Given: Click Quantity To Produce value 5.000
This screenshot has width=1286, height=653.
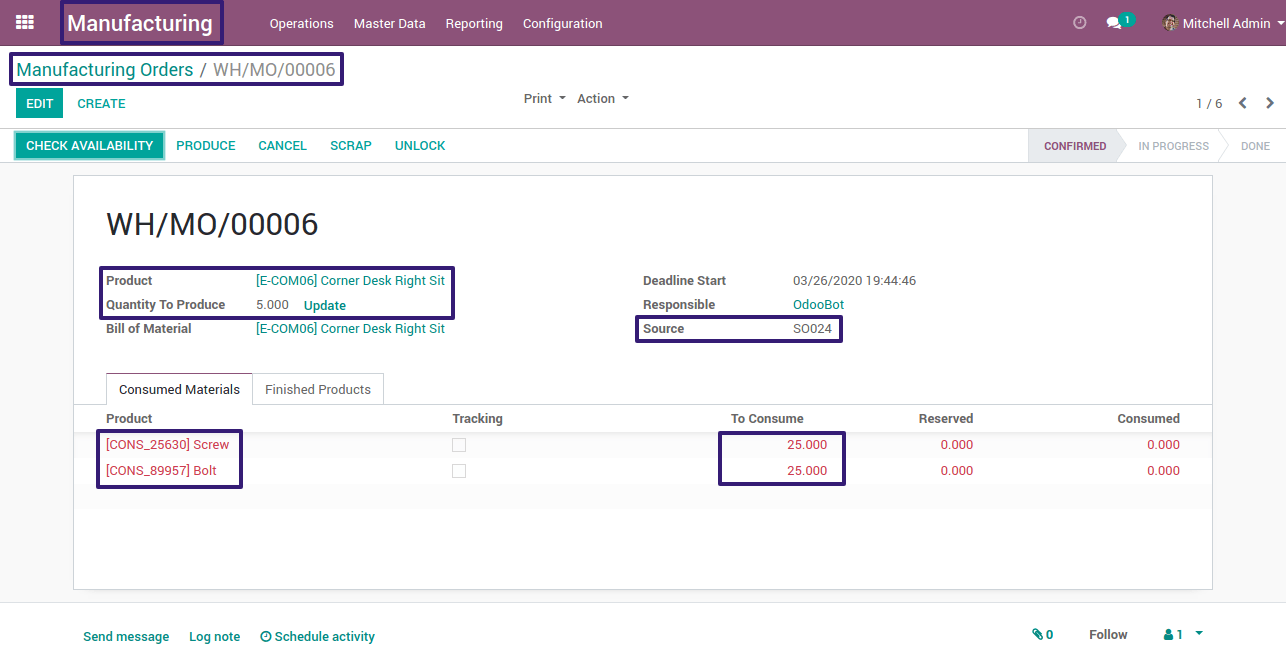Looking at the screenshot, I should pos(272,305).
